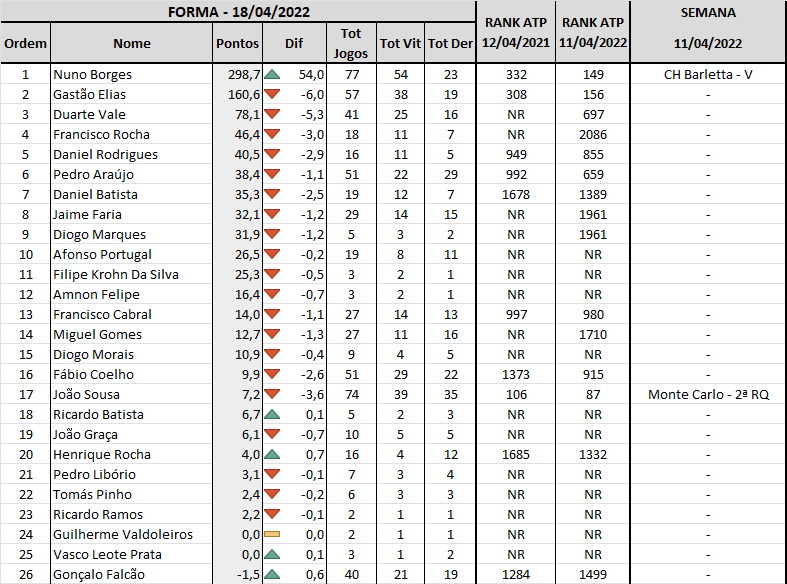Click the Tot Jogos column header

[351, 43]
